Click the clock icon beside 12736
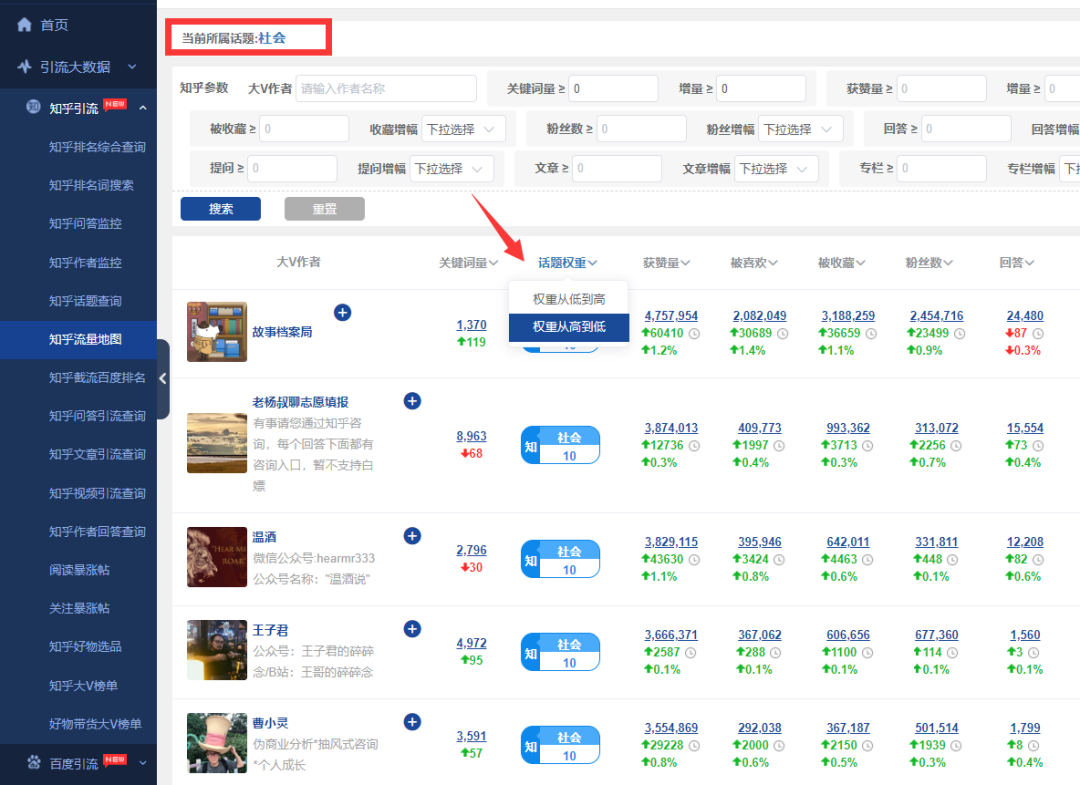Viewport: 1080px width, 785px height. [694, 446]
